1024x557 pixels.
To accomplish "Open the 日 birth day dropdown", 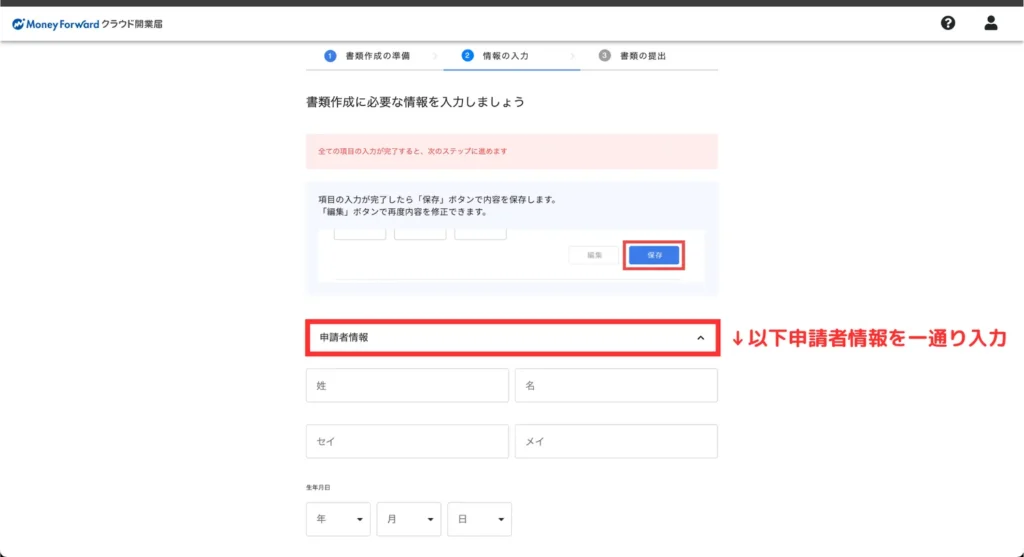I will point(479,519).
